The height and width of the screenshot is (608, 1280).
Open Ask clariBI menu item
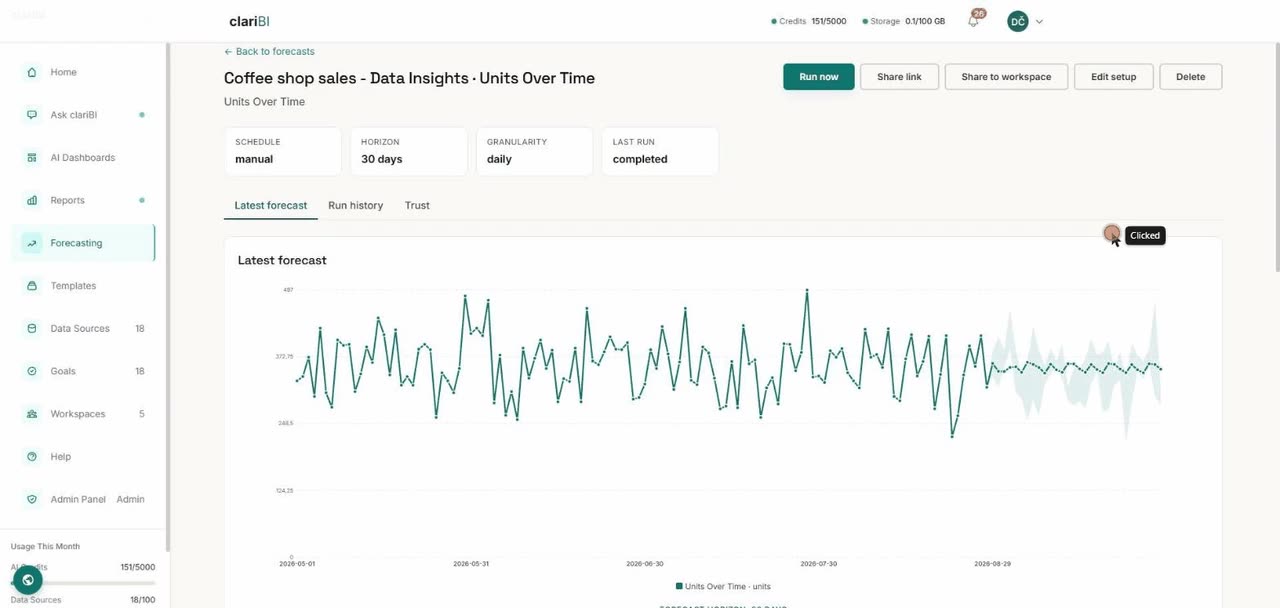click(x=84, y=115)
